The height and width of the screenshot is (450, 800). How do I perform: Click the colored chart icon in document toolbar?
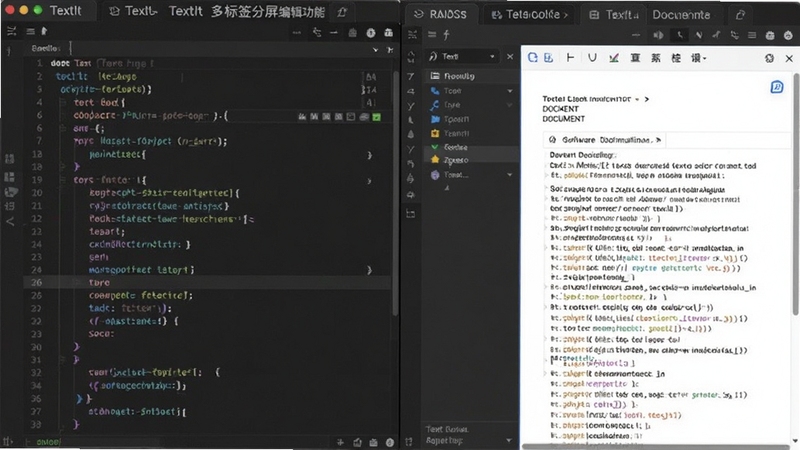click(x=614, y=58)
